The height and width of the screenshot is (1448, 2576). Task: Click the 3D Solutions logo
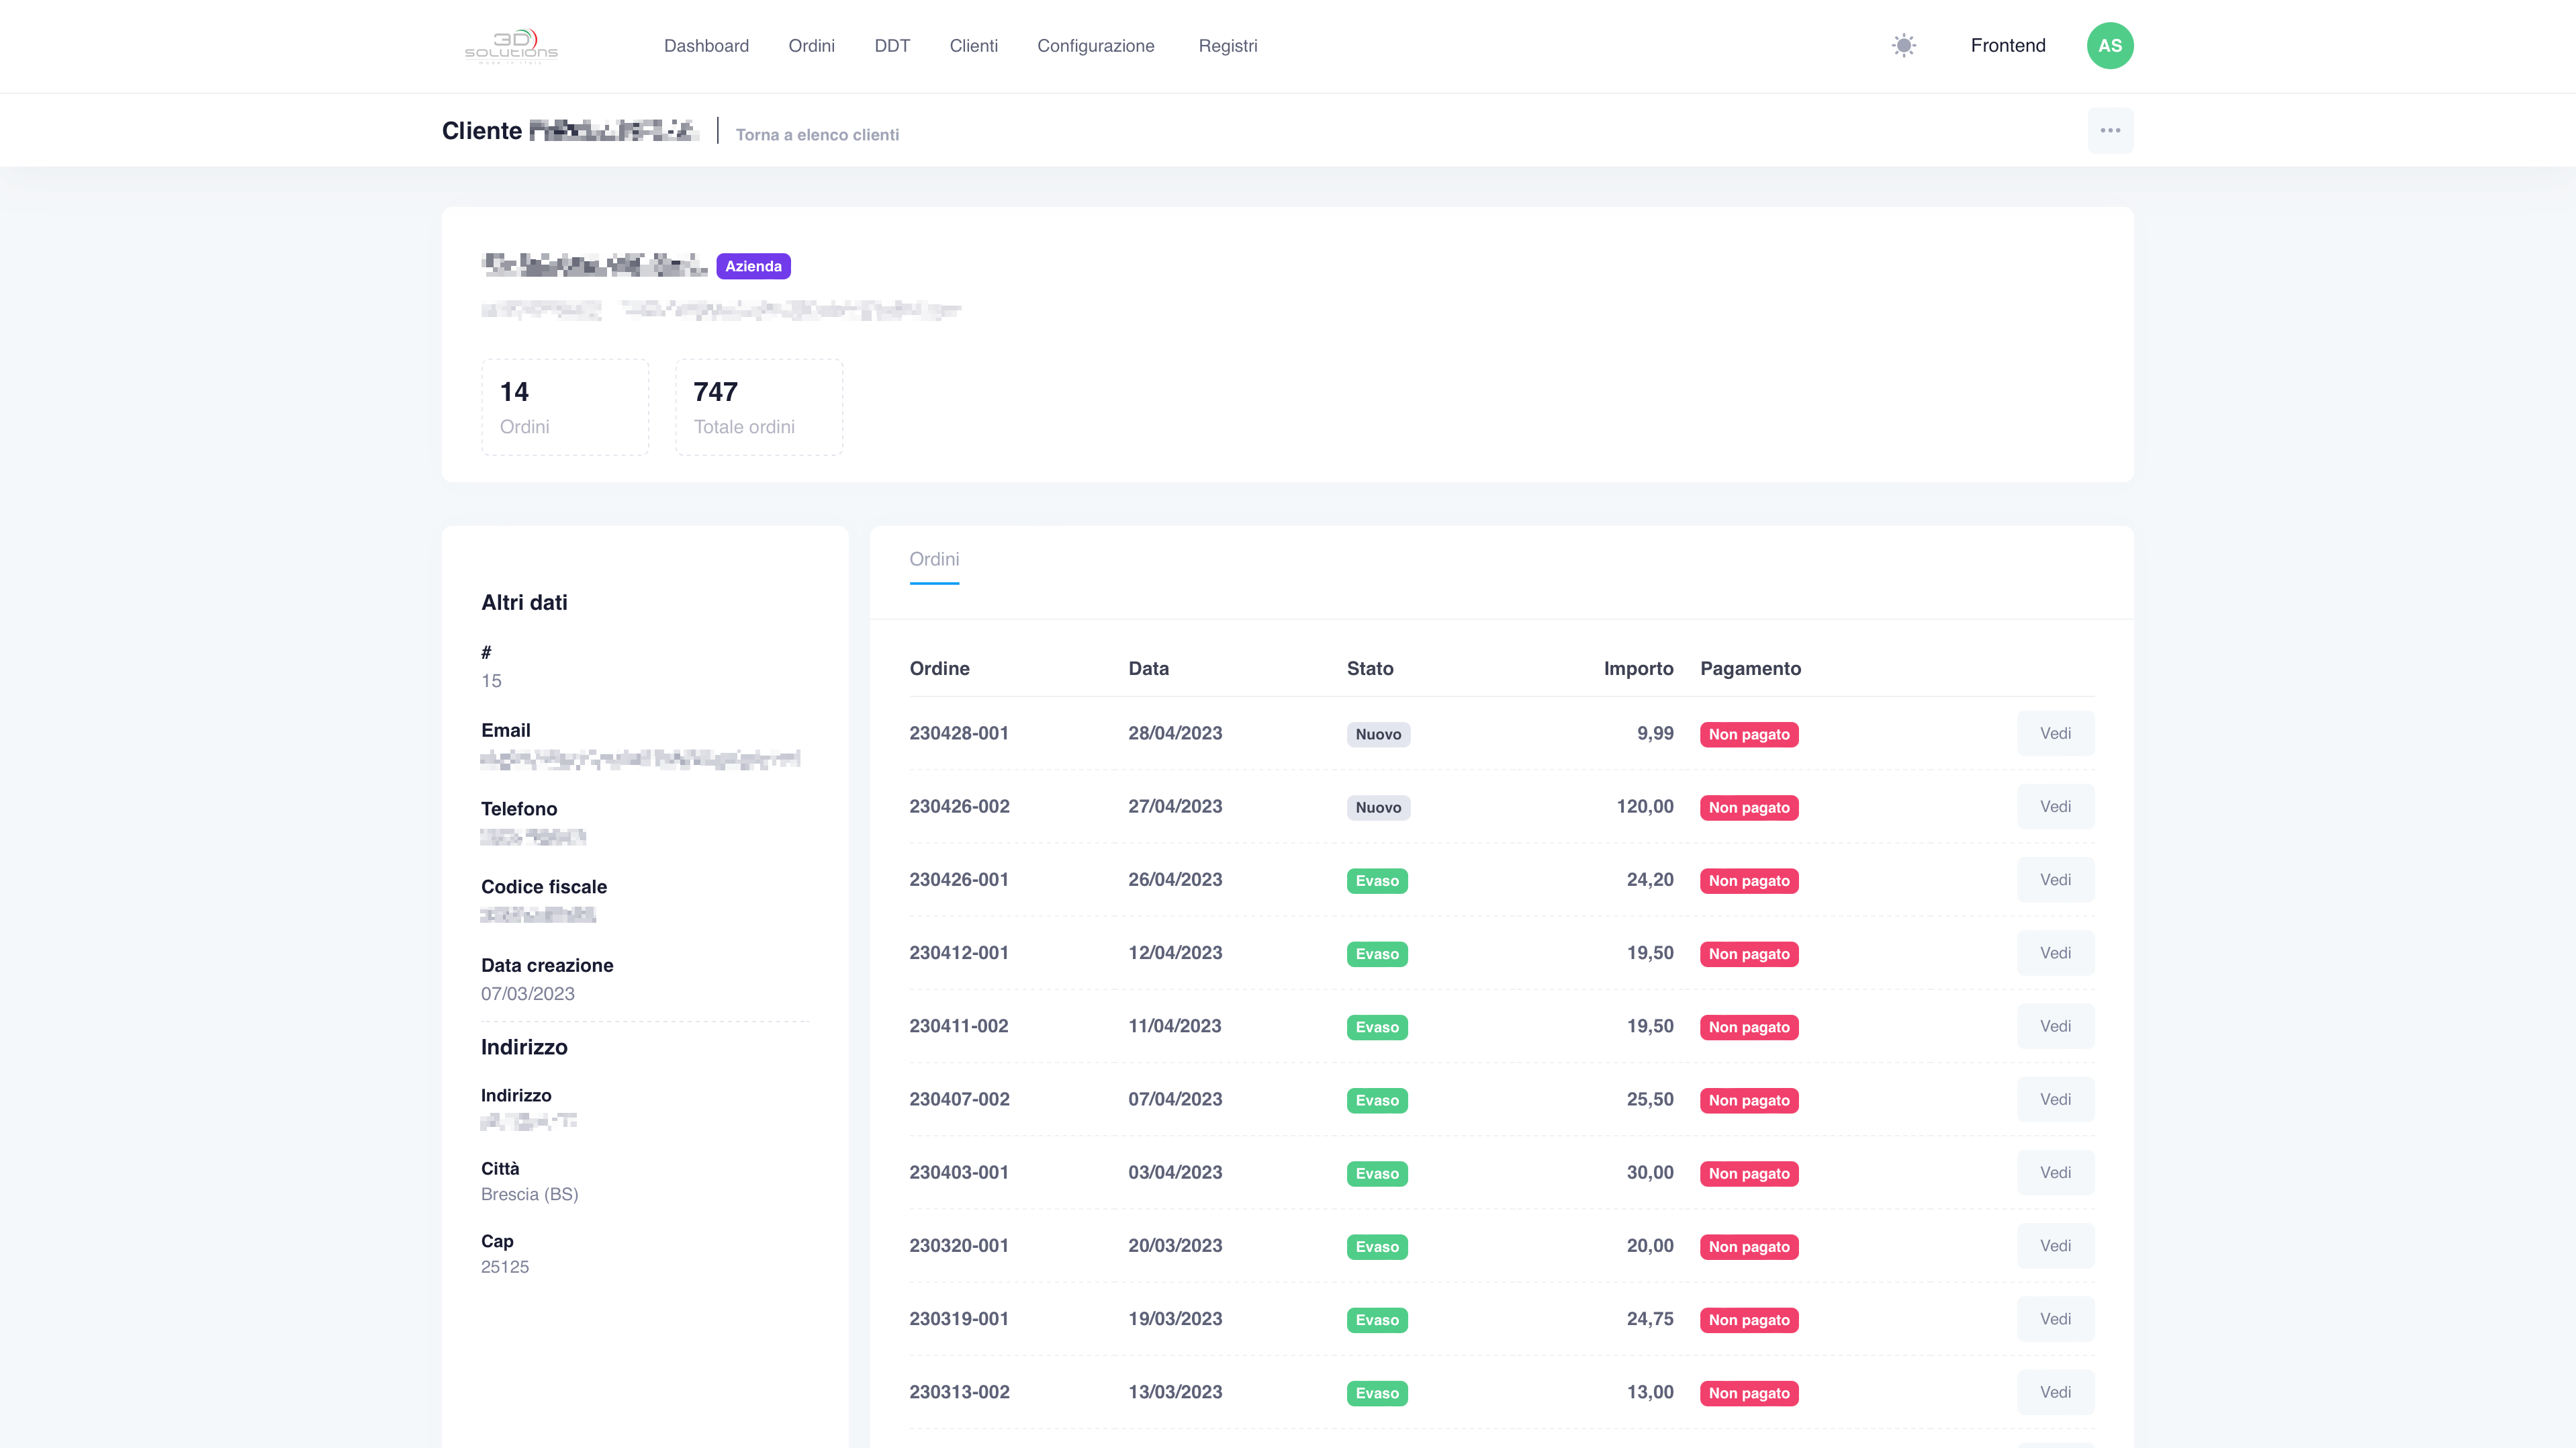511,46
